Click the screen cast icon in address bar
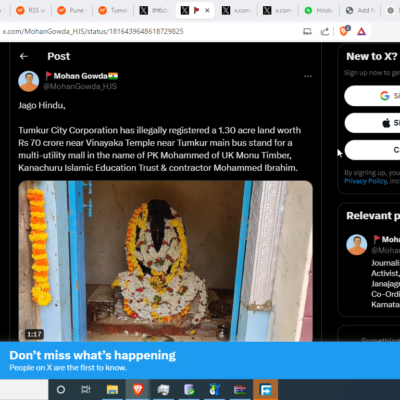 coord(307,31)
